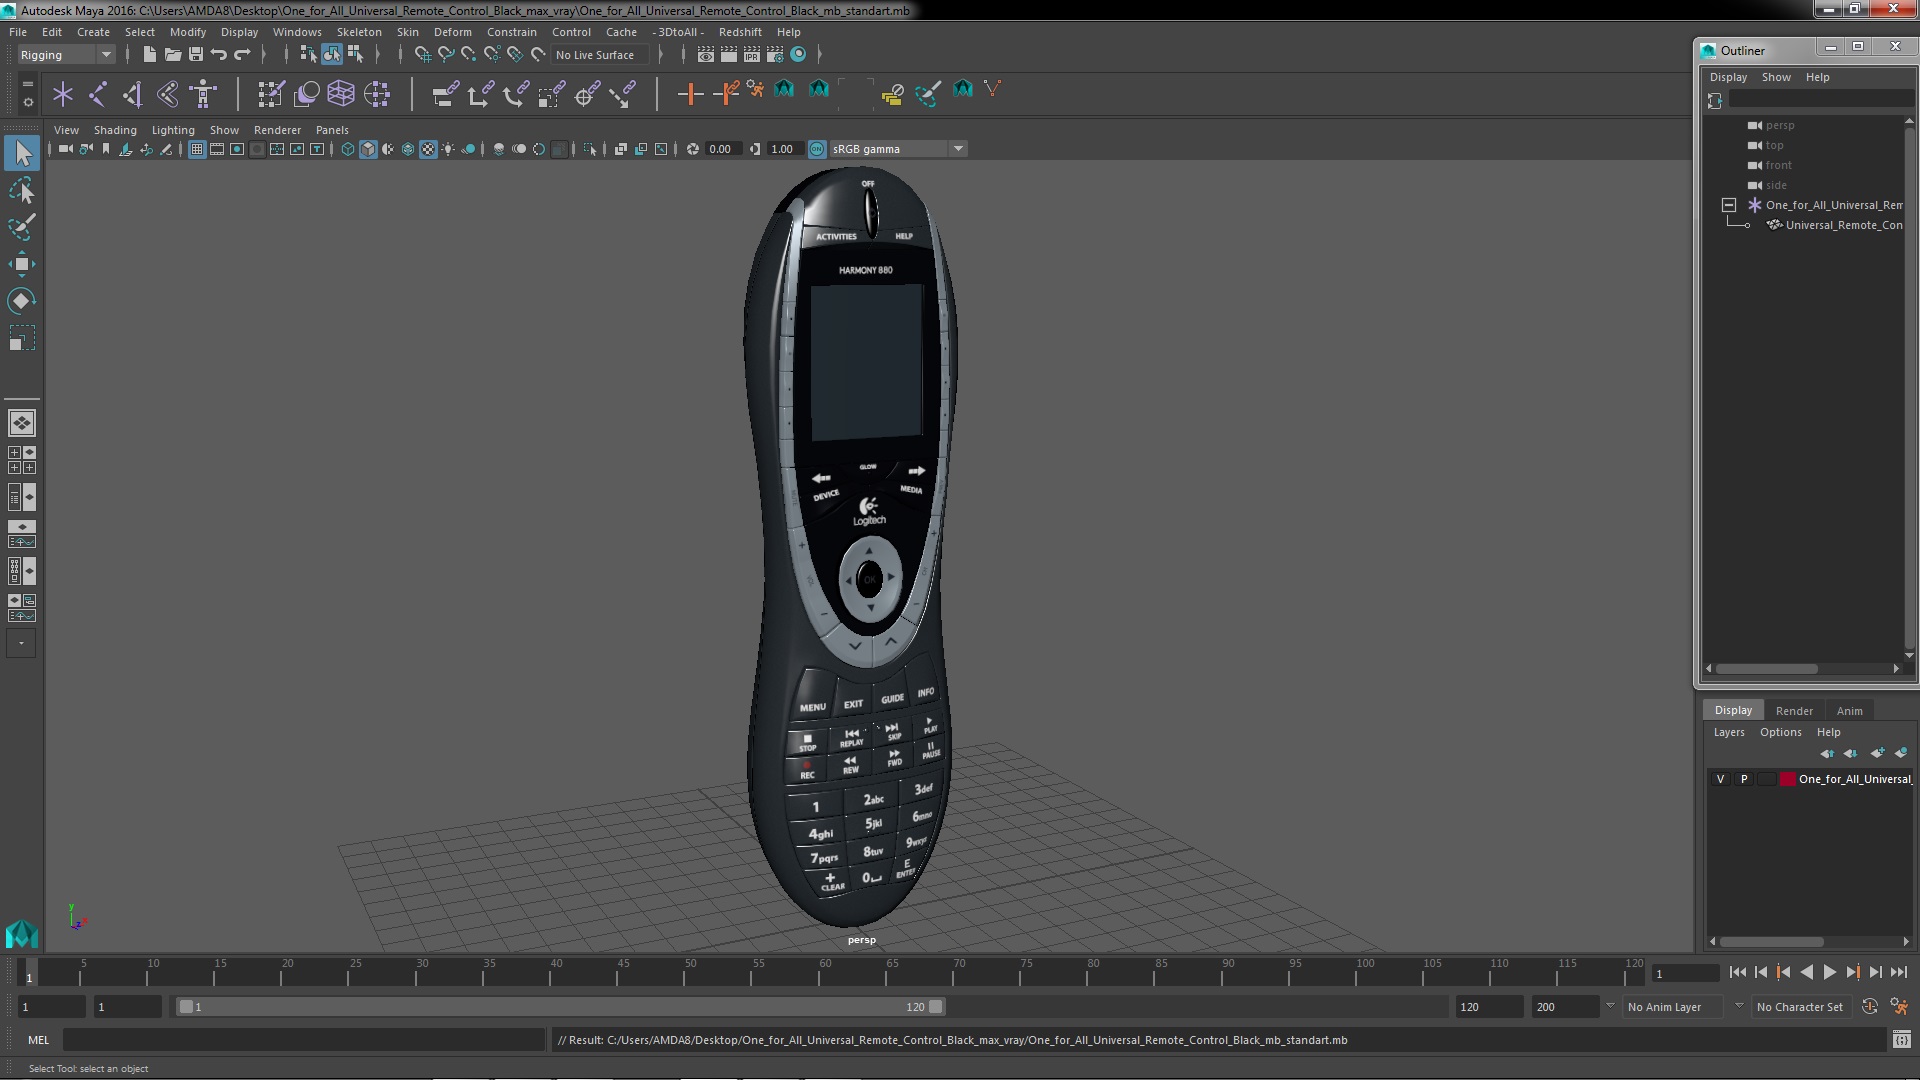This screenshot has height=1080, width=1920.
Task: Toggle viewport shadows icon
Action: point(468,149)
